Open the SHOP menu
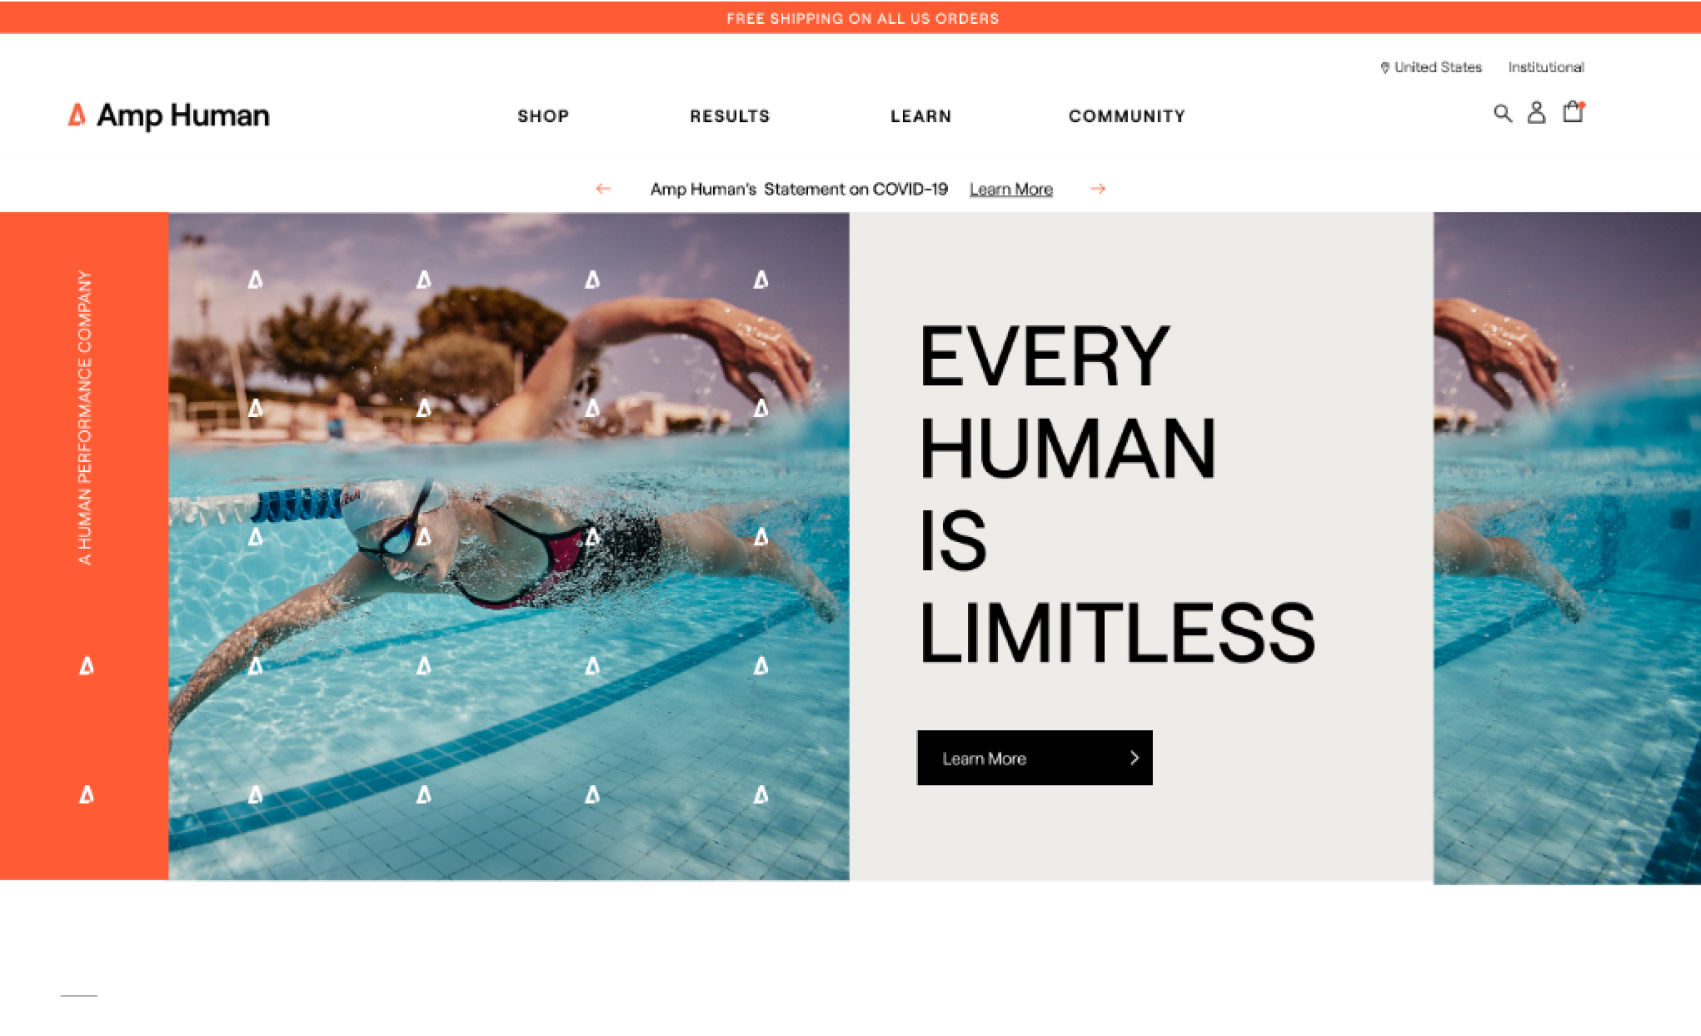The image size is (1701, 1036). pos(543,116)
